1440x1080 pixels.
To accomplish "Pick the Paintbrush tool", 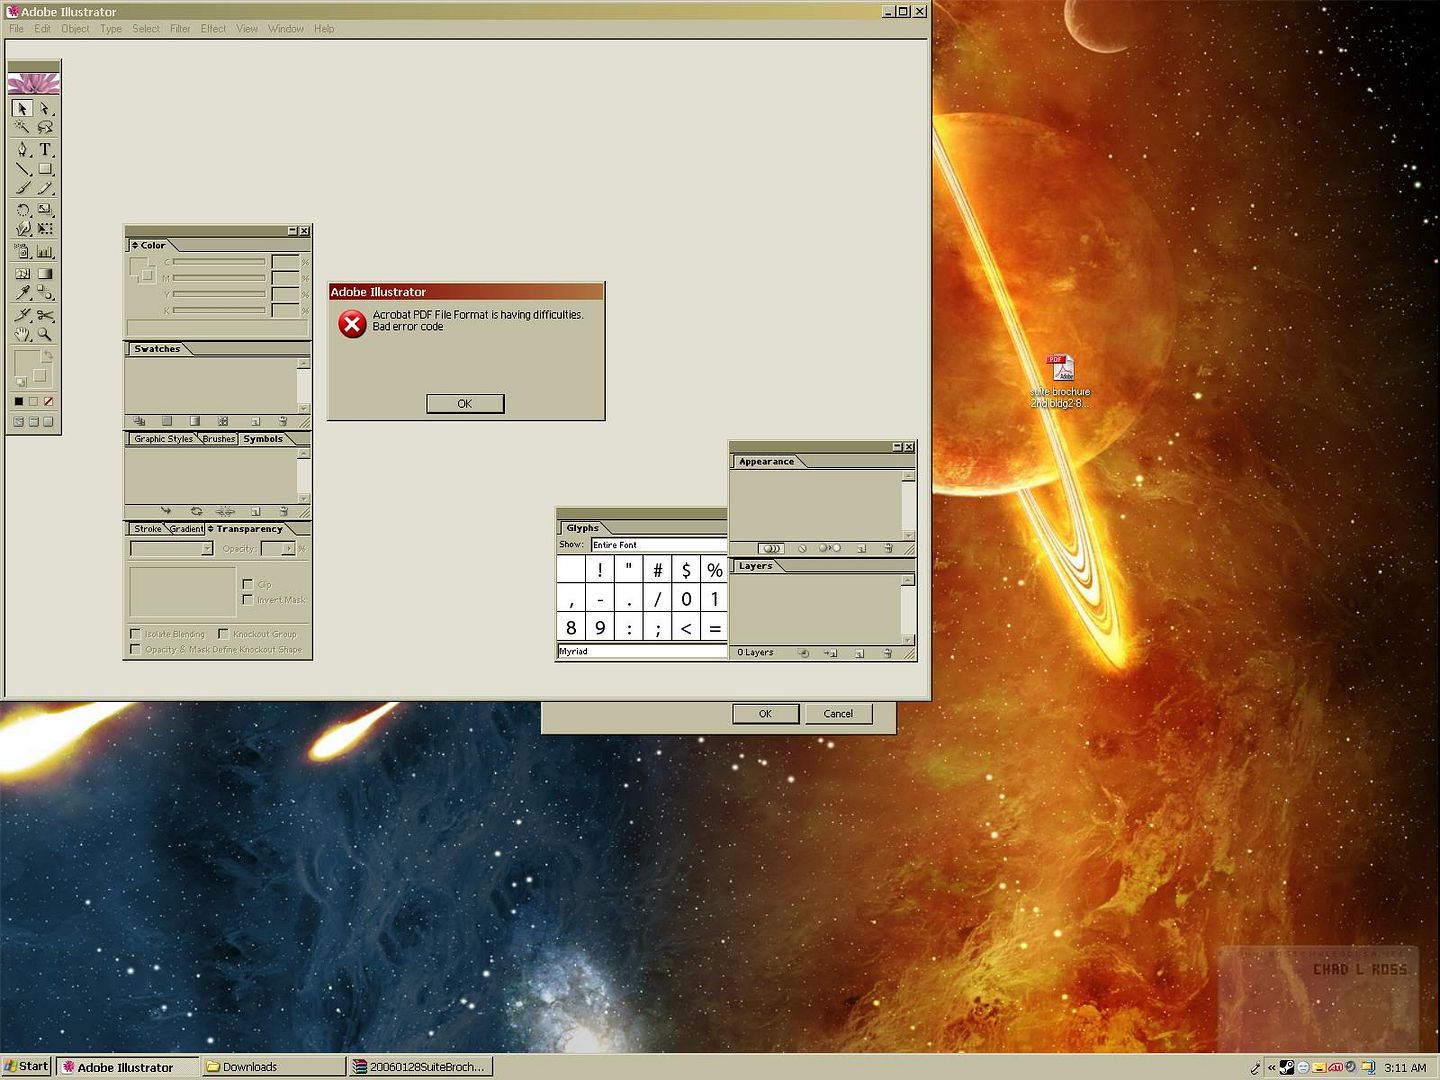I will 22,188.
